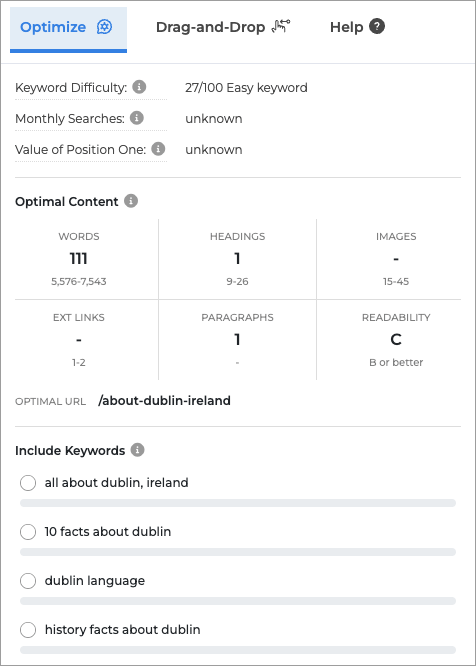Switch to the Drag-and-Drop tab
This screenshot has width=476, height=666.
(223, 27)
